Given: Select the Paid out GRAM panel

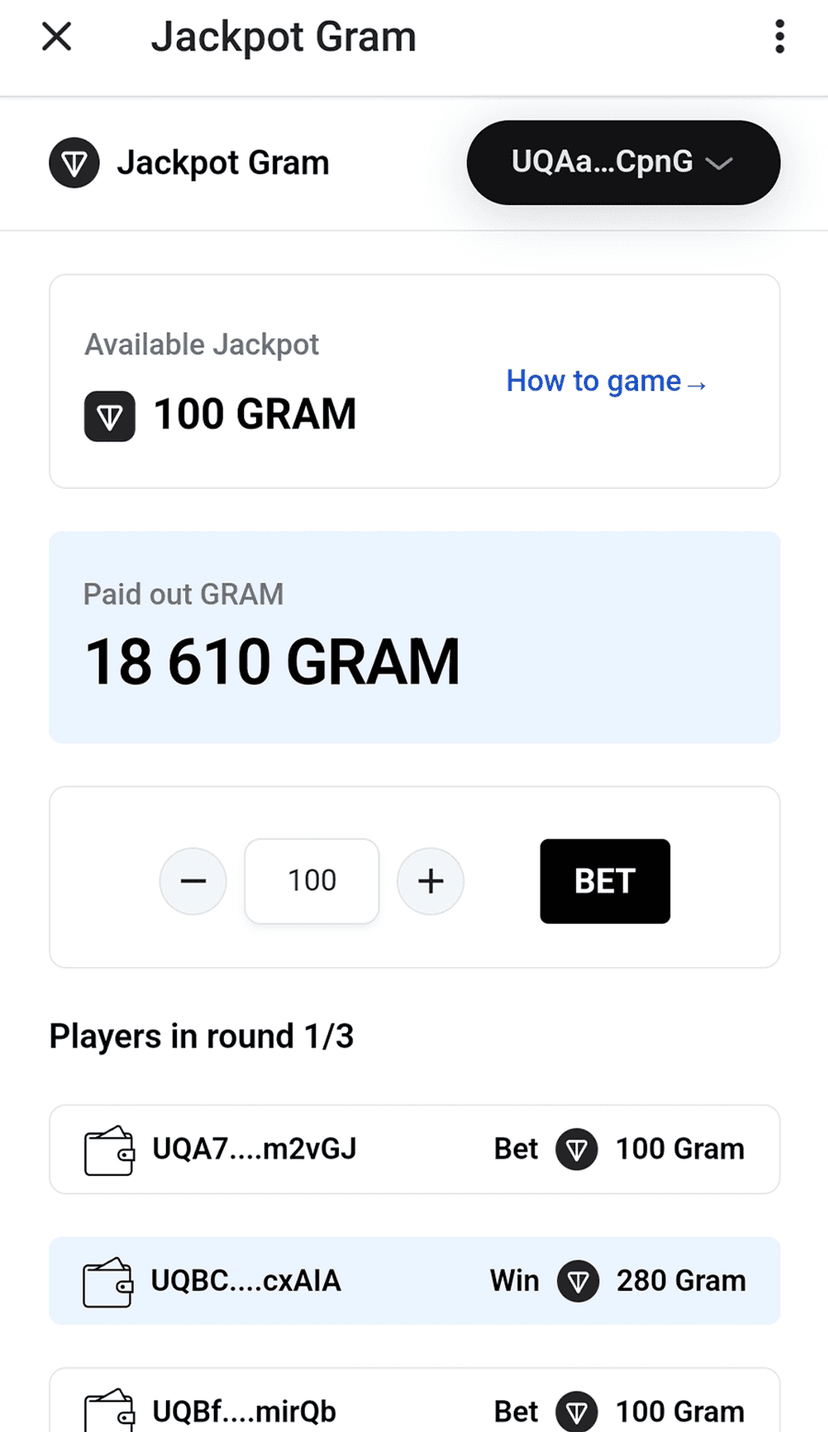Looking at the screenshot, I should pos(414,637).
